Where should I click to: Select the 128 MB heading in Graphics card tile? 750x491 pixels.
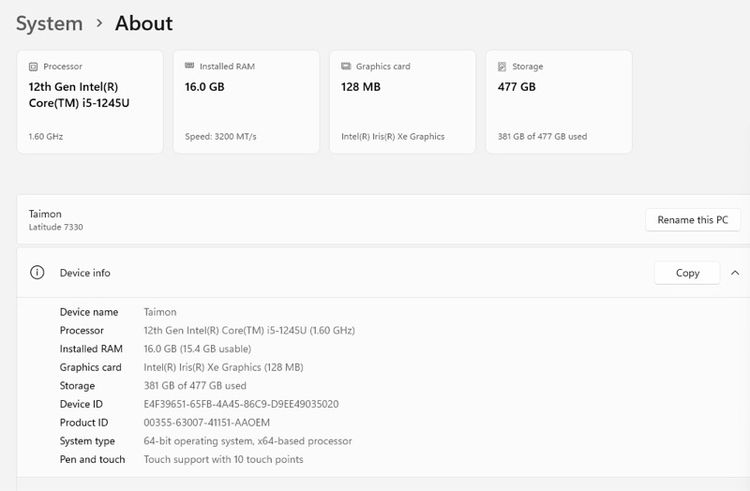point(361,87)
